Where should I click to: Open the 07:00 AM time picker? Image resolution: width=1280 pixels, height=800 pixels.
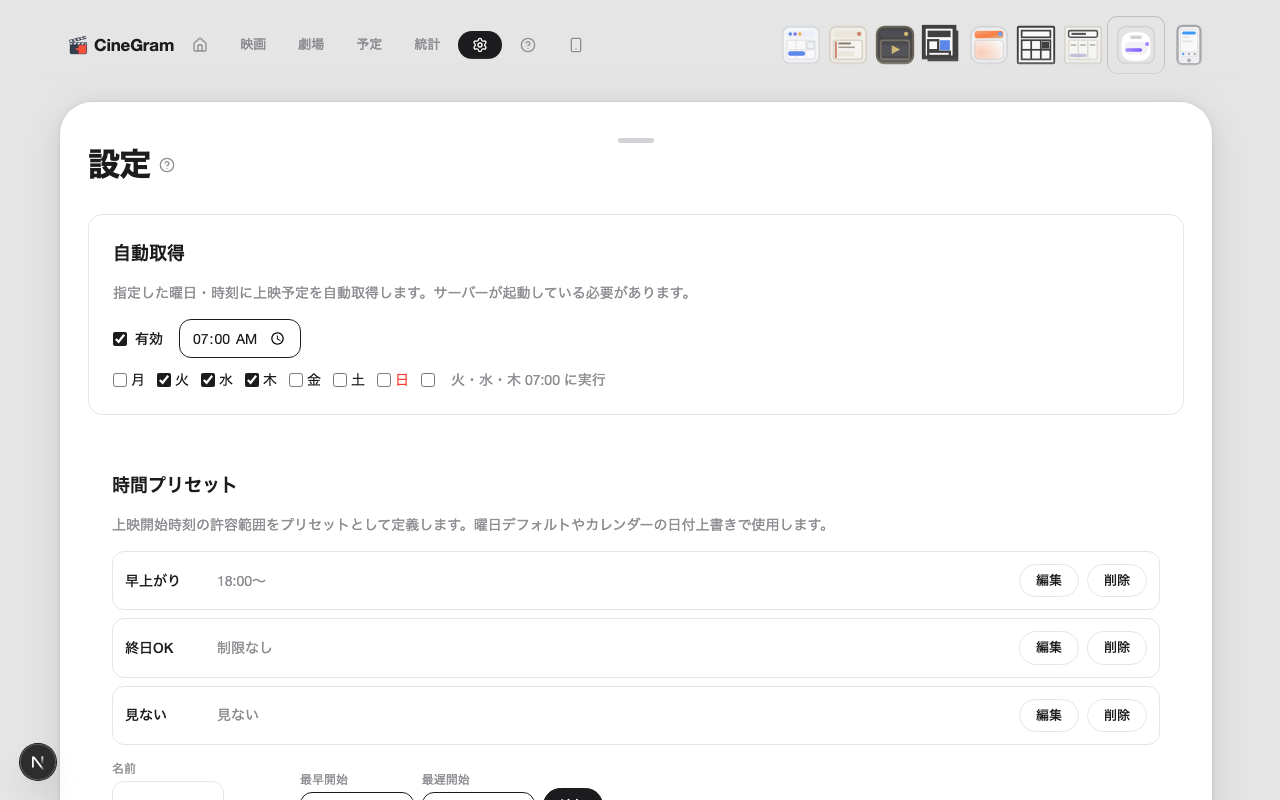[x=240, y=338]
